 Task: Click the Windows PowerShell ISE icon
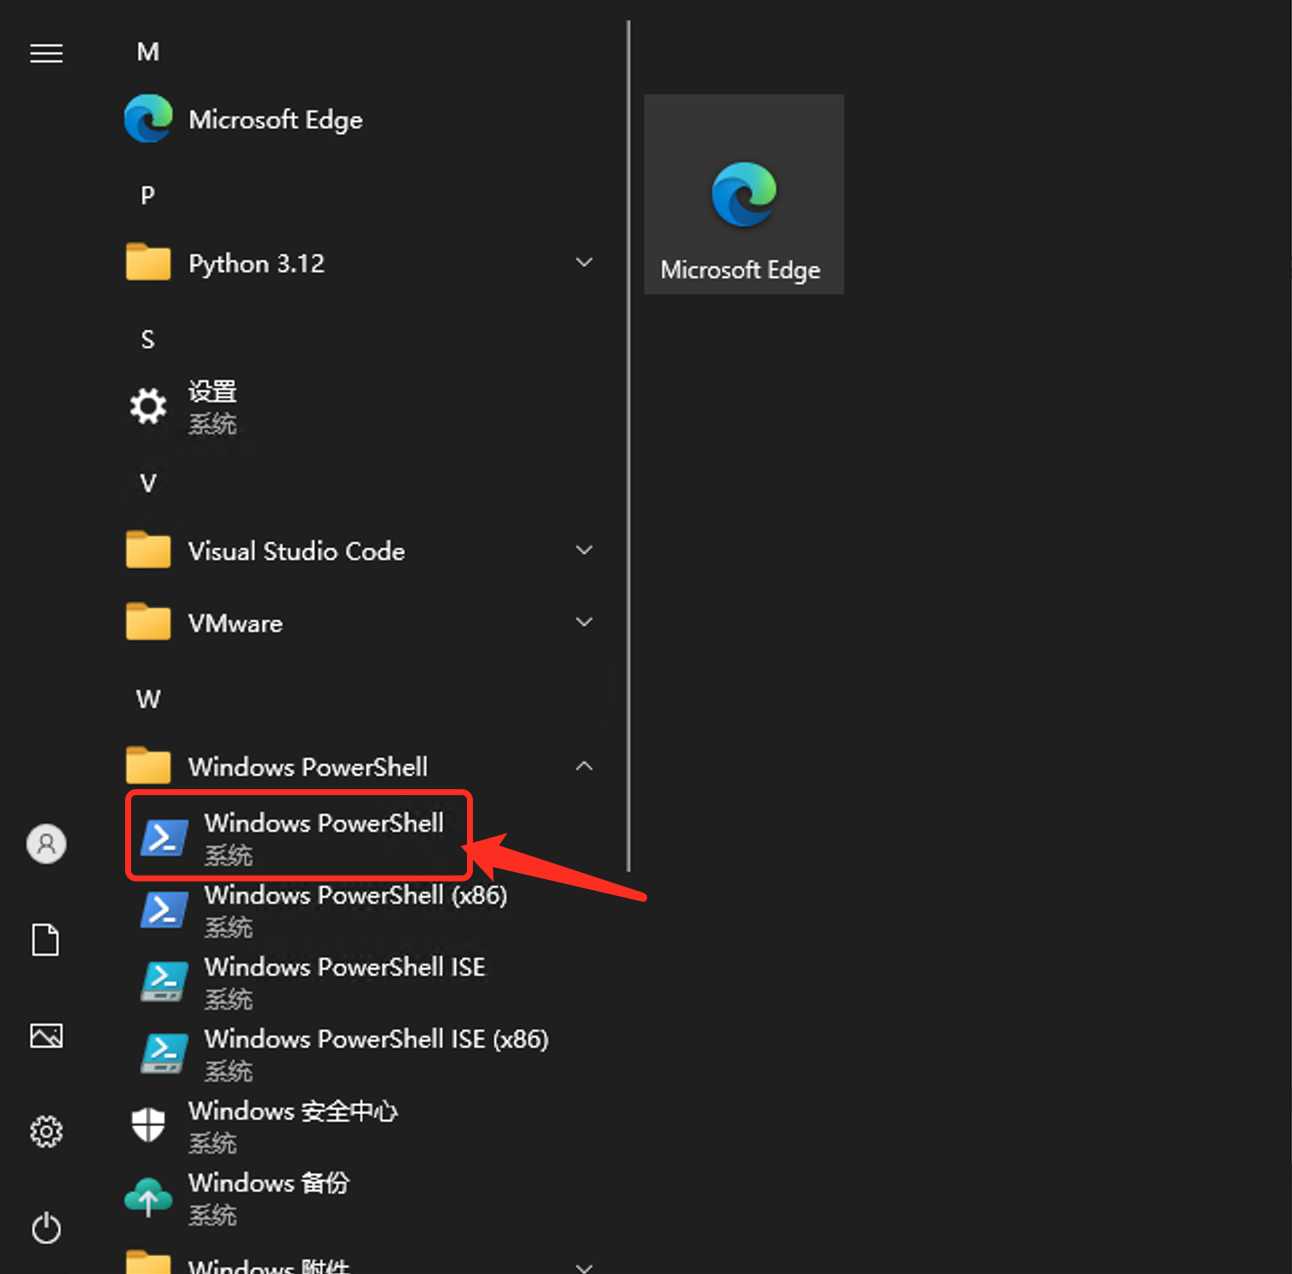tap(164, 982)
